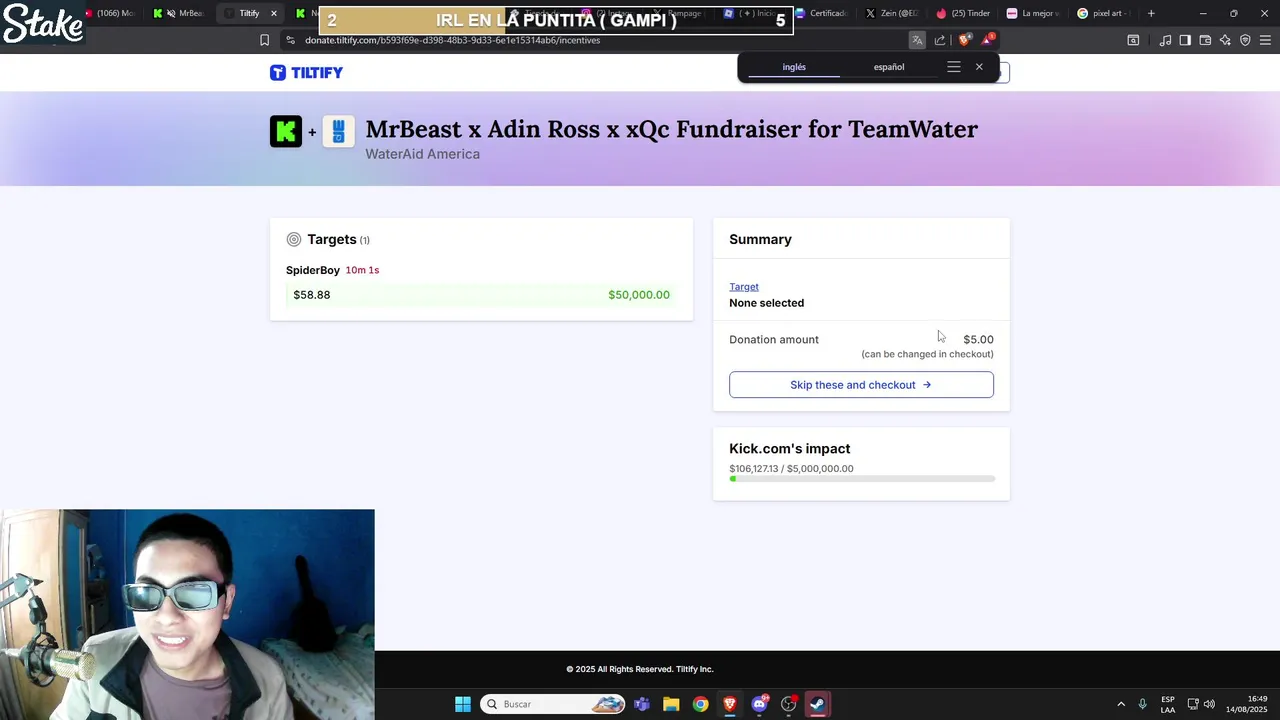This screenshot has width=1280, height=720.
Task: Open translate popup options menu icon
Action: [x=954, y=67]
